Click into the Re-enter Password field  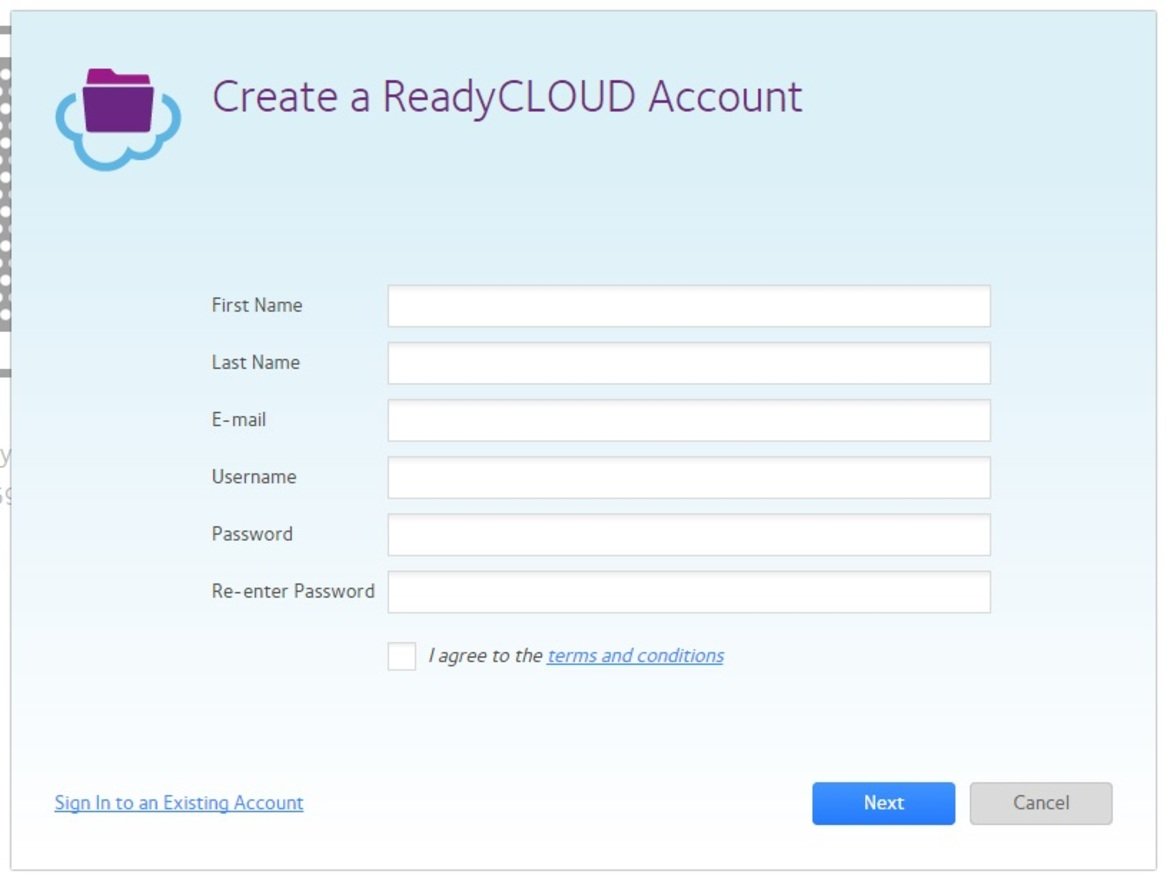pyautogui.click(x=689, y=592)
